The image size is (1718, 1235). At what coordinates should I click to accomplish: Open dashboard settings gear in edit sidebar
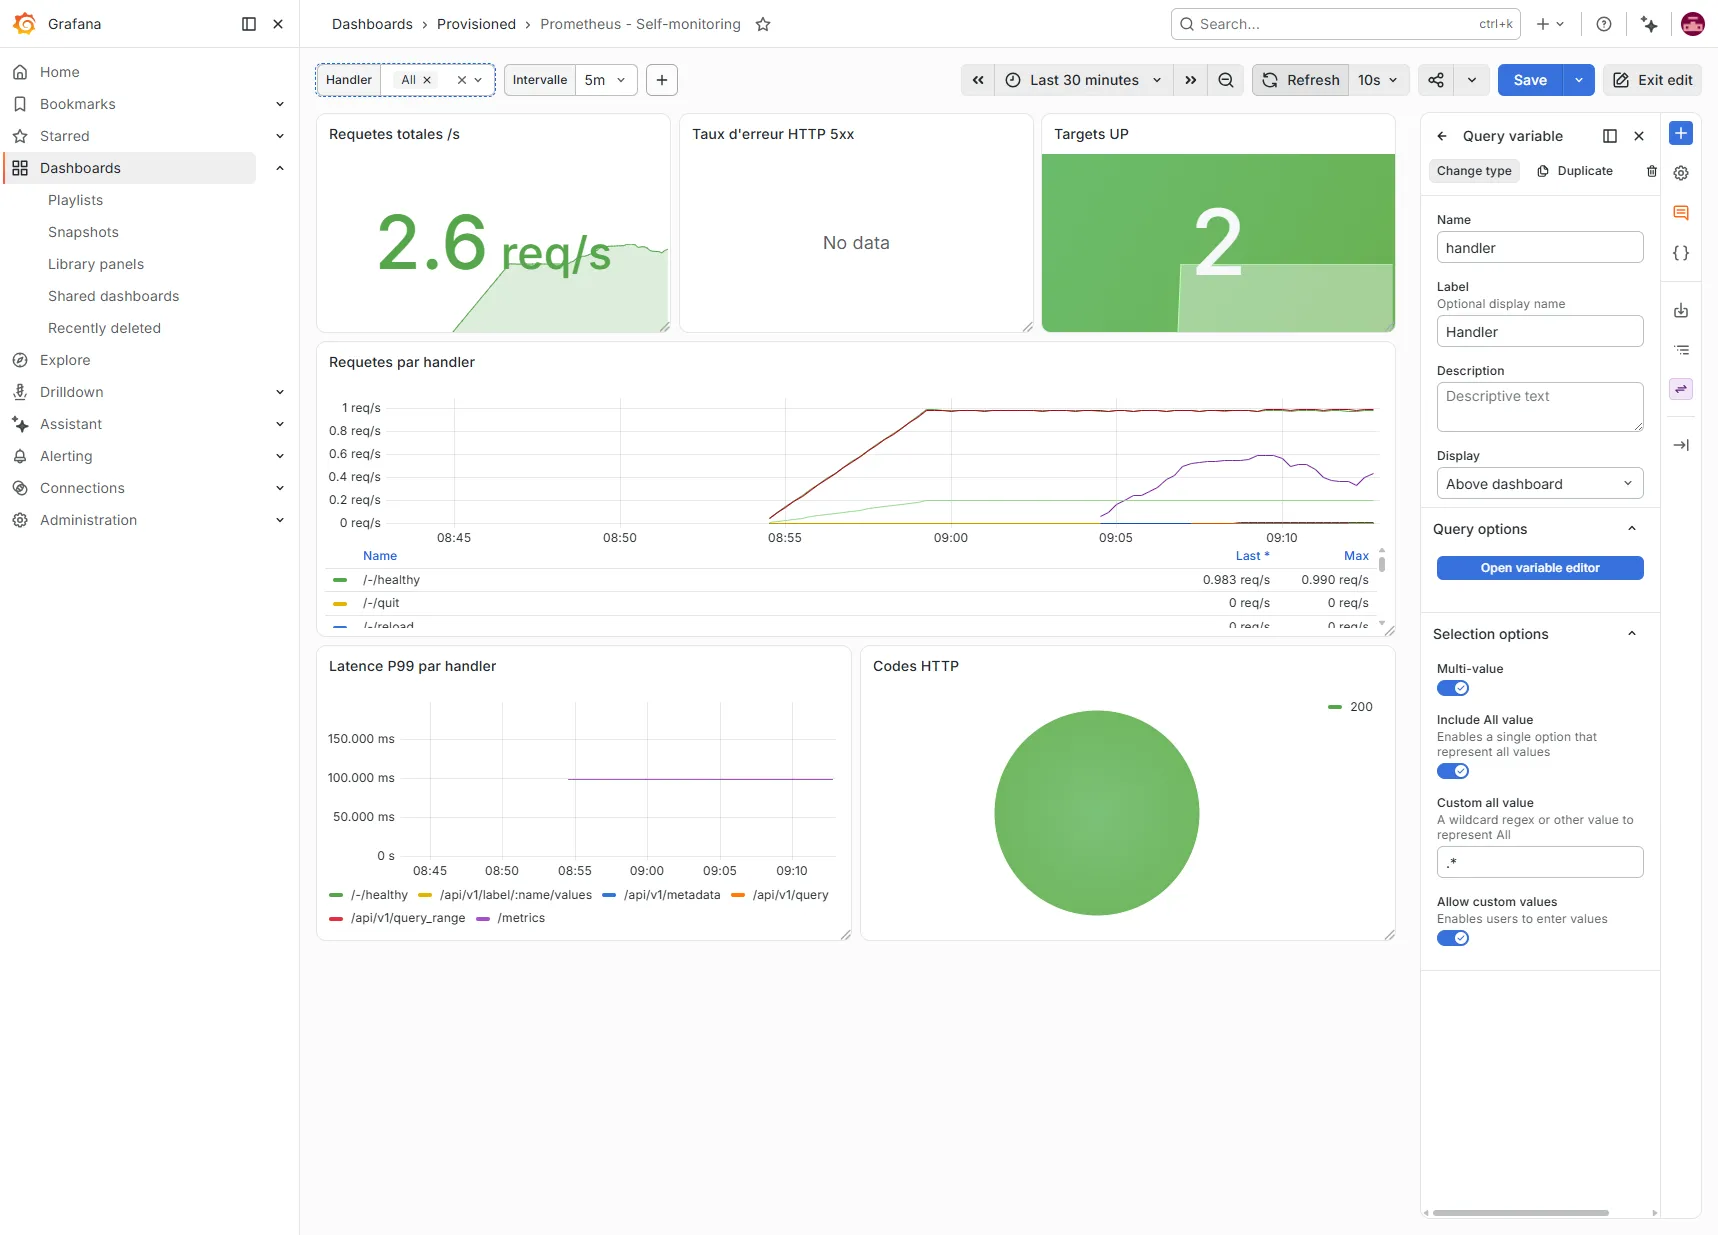[x=1681, y=173]
